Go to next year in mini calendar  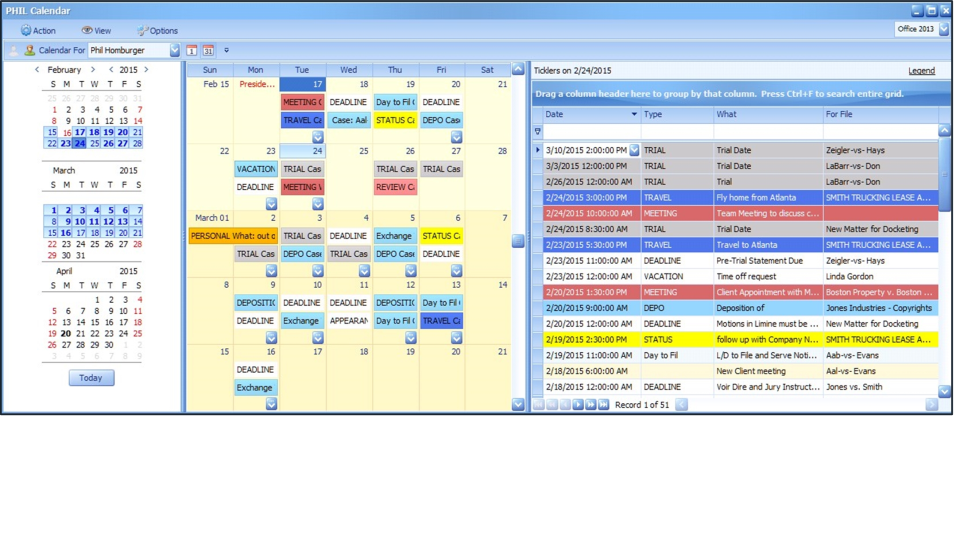coord(146,69)
